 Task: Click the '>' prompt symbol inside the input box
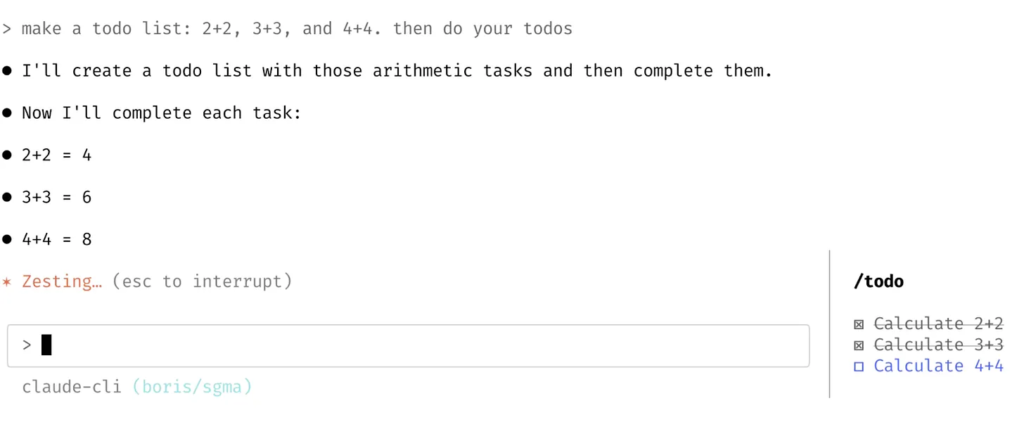coord(27,345)
